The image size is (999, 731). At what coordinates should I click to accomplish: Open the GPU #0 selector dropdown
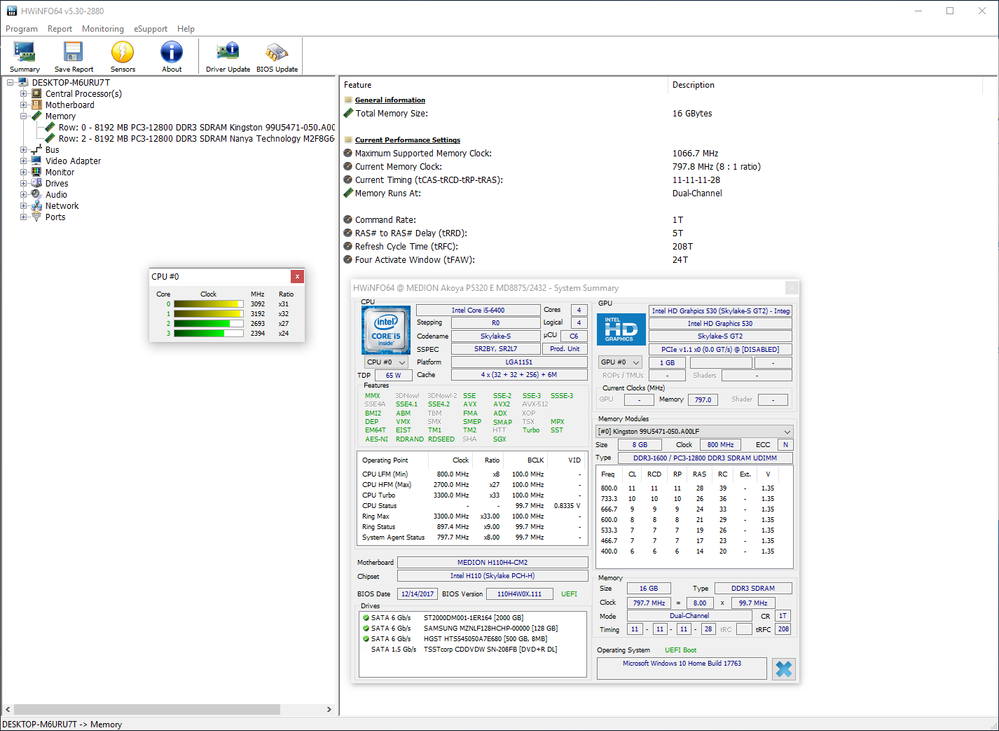tap(619, 362)
